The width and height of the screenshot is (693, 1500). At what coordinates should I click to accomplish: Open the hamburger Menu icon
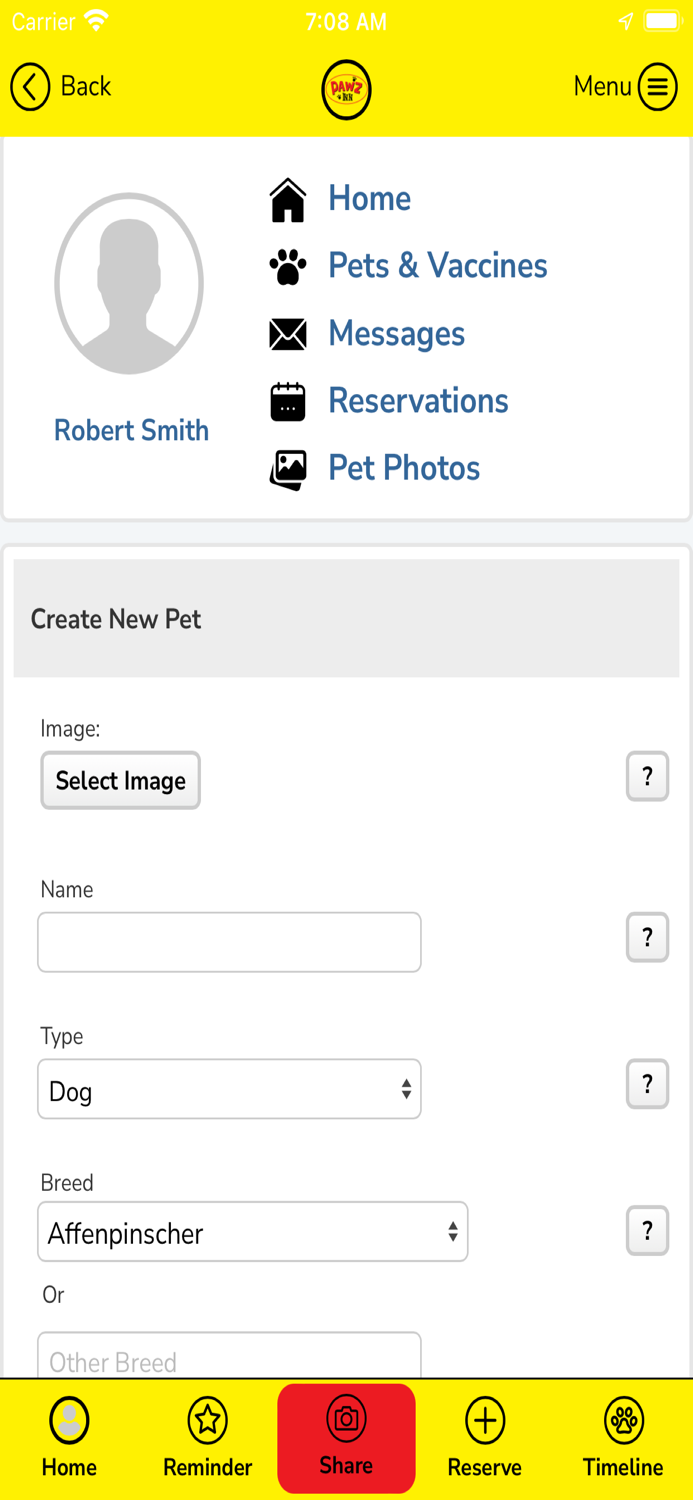pos(657,88)
